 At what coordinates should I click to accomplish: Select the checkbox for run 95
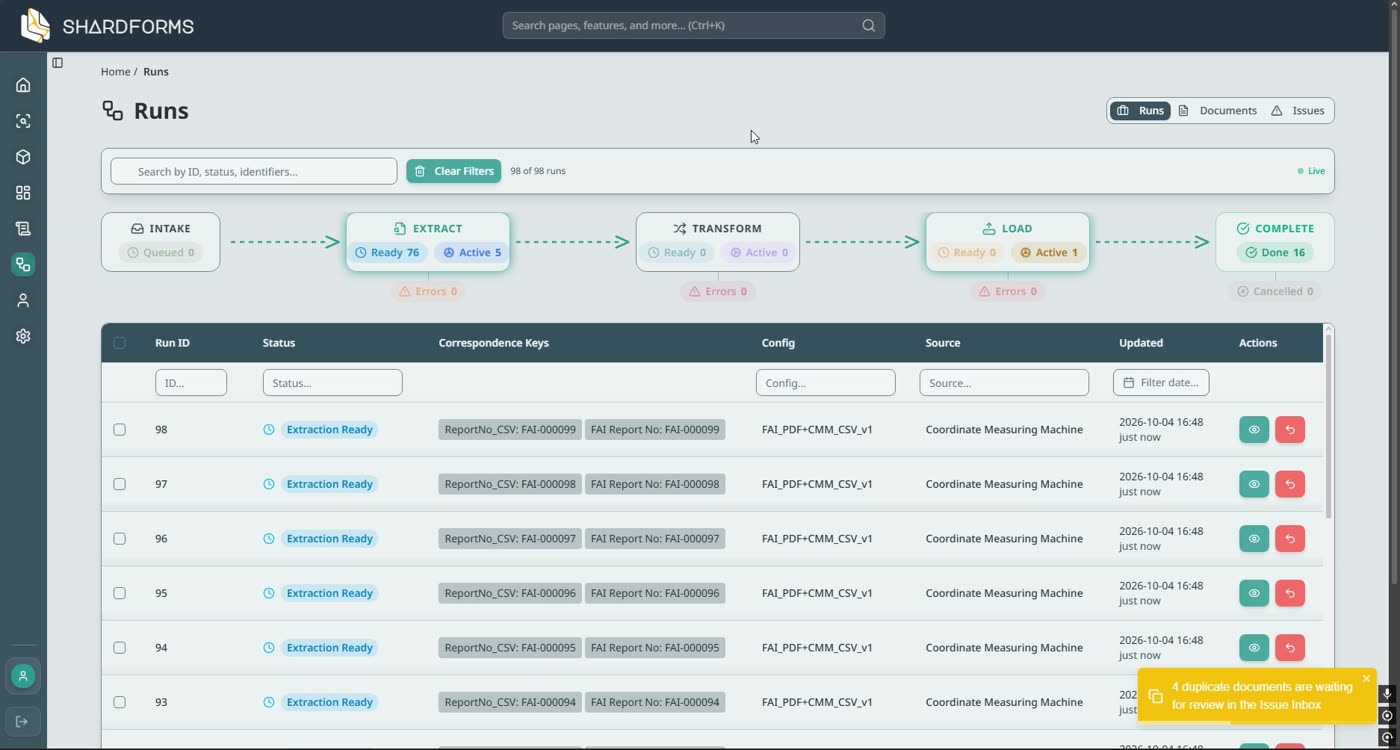pyautogui.click(x=119, y=593)
